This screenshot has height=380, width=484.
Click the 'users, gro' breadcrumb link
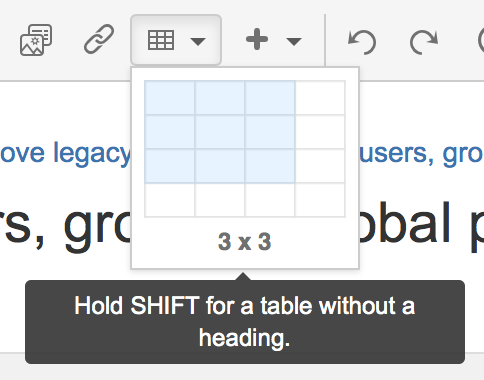(x=421, y=153)
